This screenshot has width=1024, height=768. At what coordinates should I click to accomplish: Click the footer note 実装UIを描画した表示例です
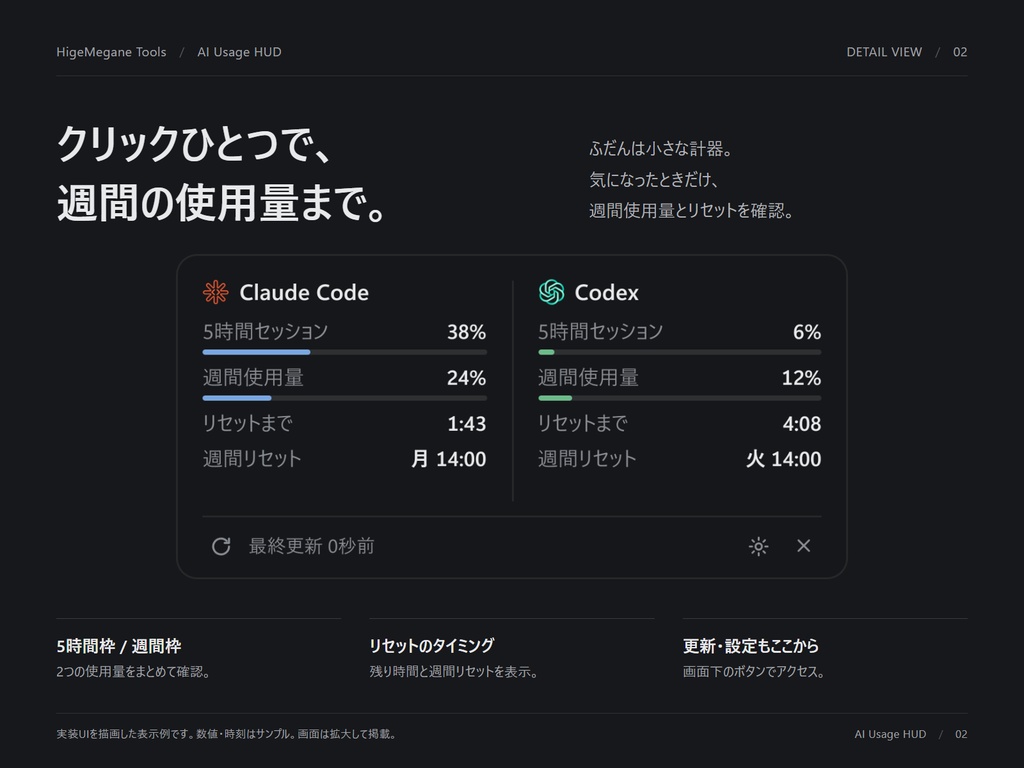click(226, 734)
